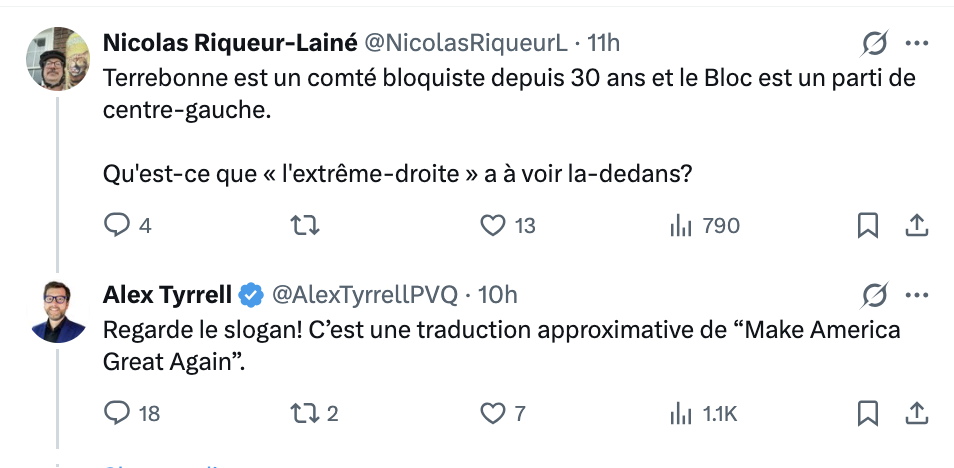Screen dimensions: 954x468
Task: Open the Grok icon on Alex's tweet
Action: (x=873, y=295)
